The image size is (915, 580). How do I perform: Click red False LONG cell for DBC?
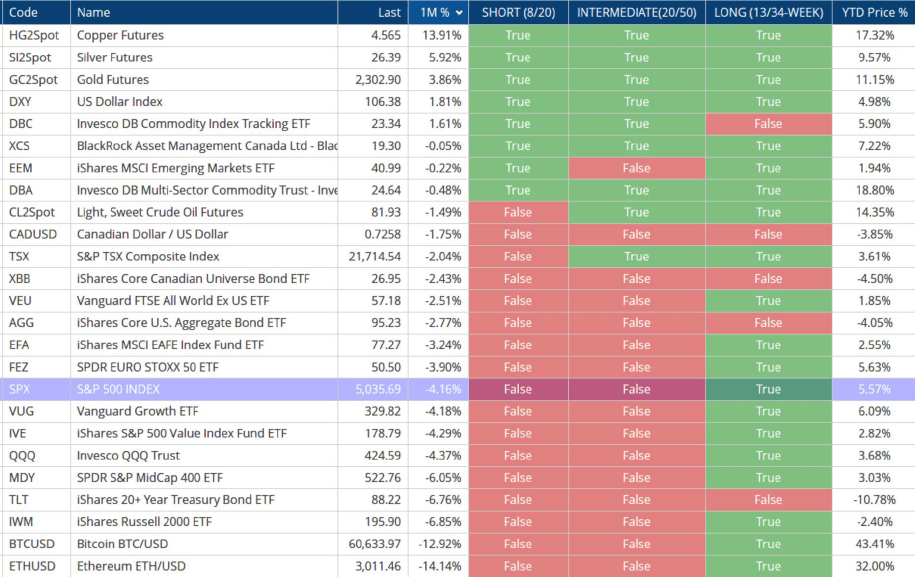coord(768,124)
